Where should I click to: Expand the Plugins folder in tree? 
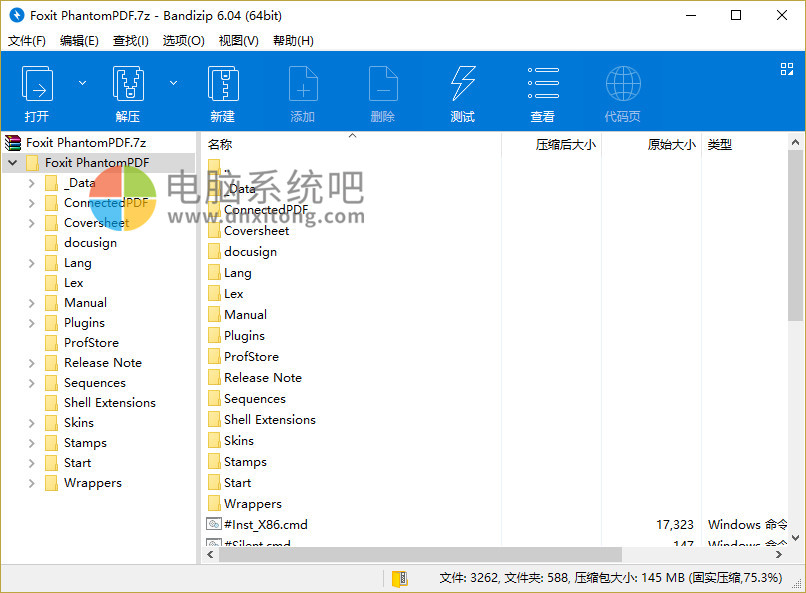[31, 323]
